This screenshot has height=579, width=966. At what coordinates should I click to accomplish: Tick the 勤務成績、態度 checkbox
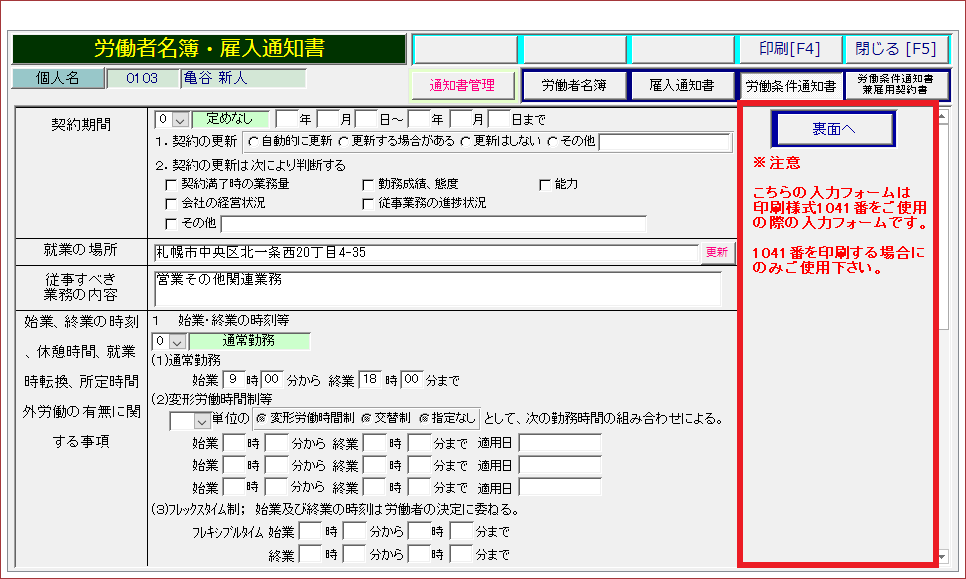(368, 184)
